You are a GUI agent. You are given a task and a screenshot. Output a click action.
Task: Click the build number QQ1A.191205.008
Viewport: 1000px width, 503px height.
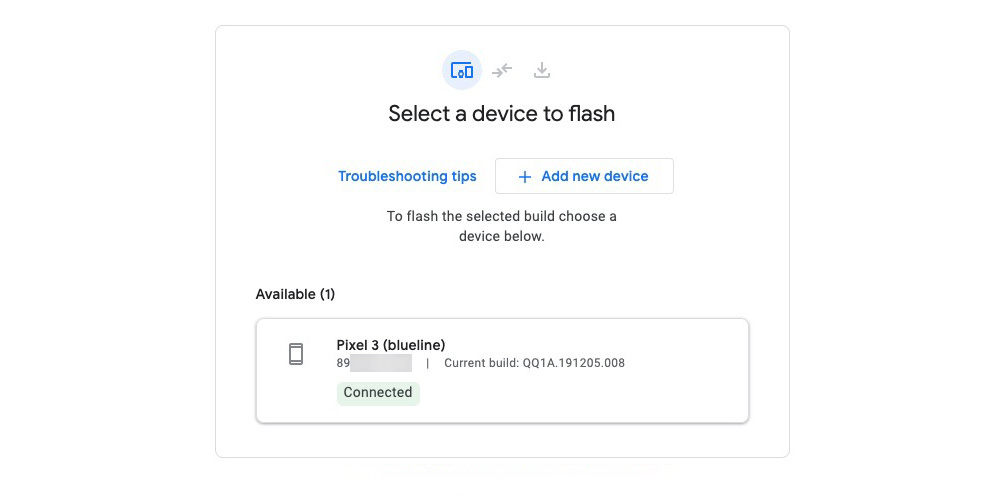click(574, 363)
